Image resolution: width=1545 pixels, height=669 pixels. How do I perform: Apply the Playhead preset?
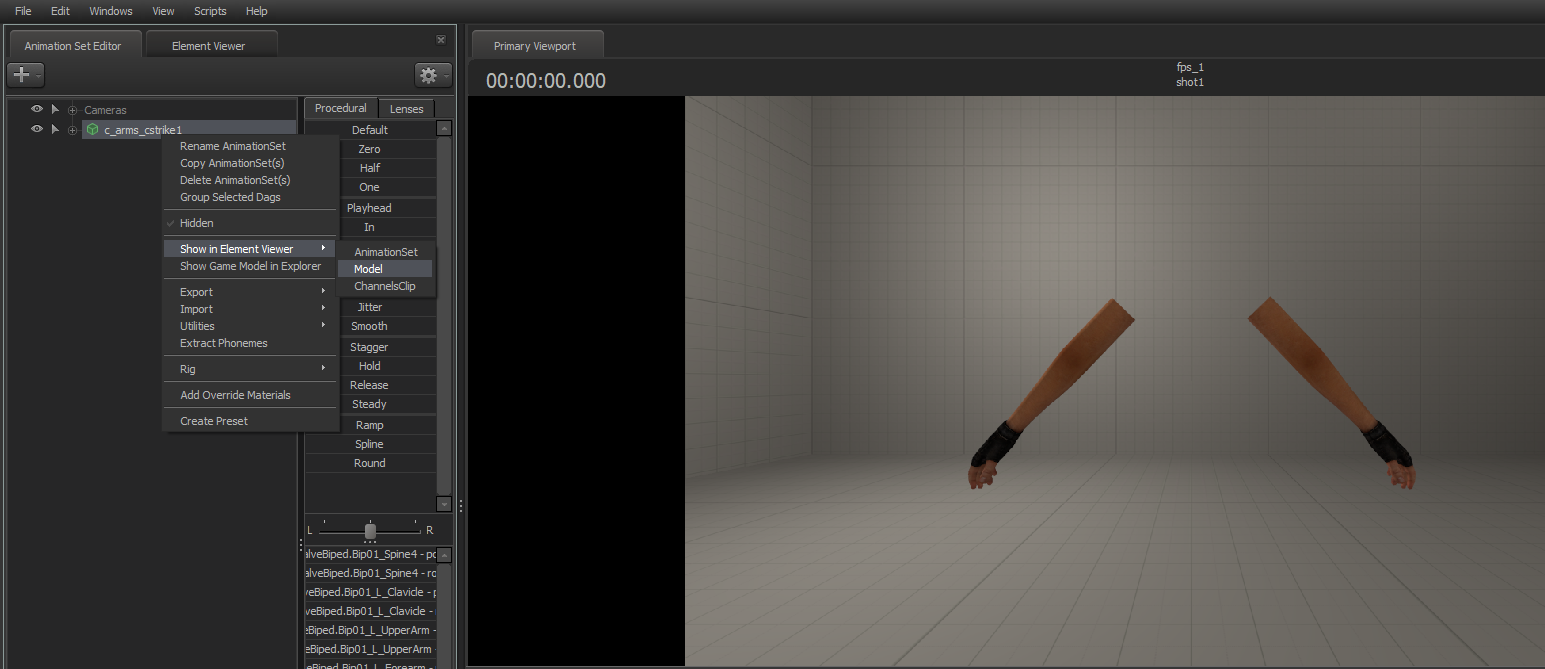(370, 208)
